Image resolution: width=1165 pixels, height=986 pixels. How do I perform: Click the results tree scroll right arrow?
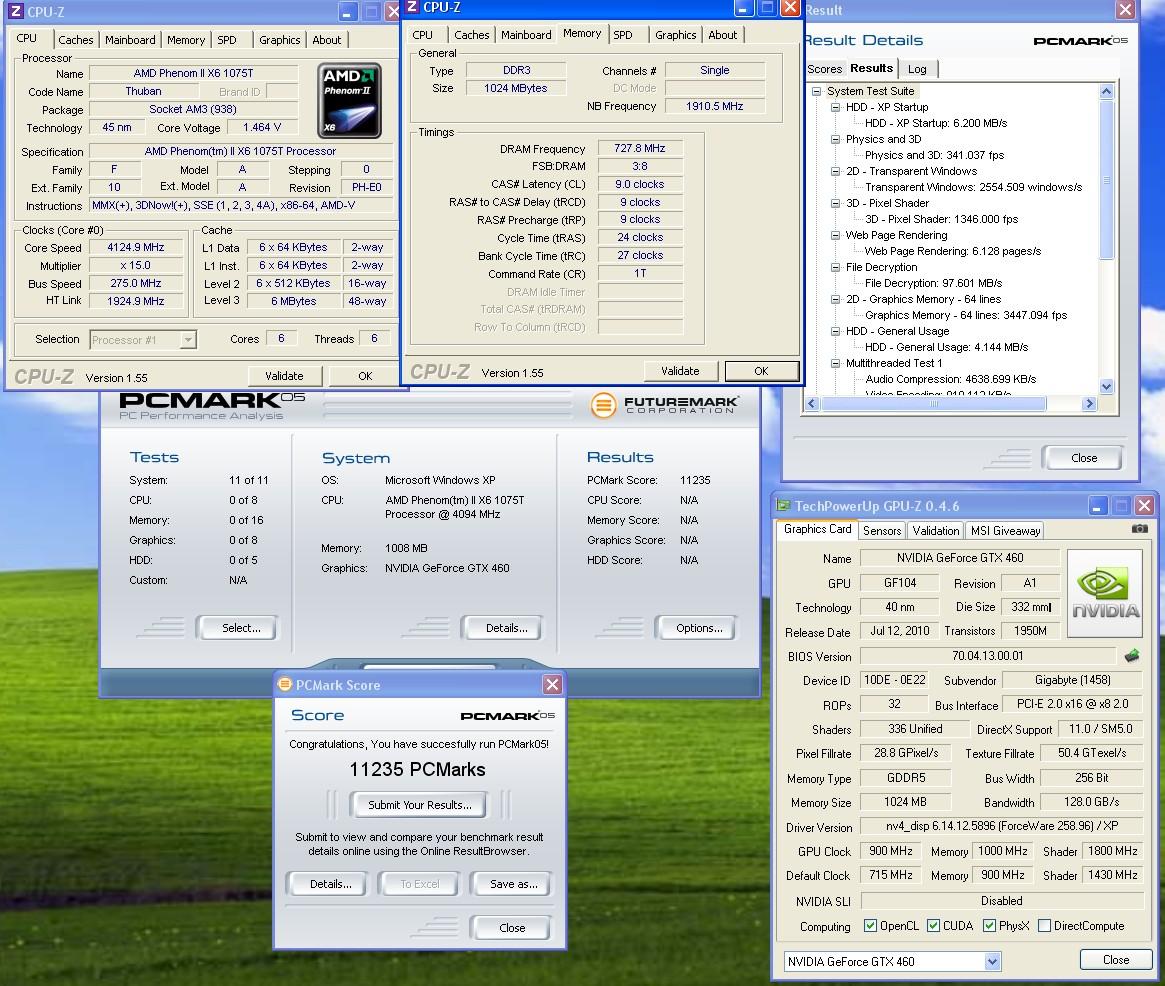tap(1089, 403)
